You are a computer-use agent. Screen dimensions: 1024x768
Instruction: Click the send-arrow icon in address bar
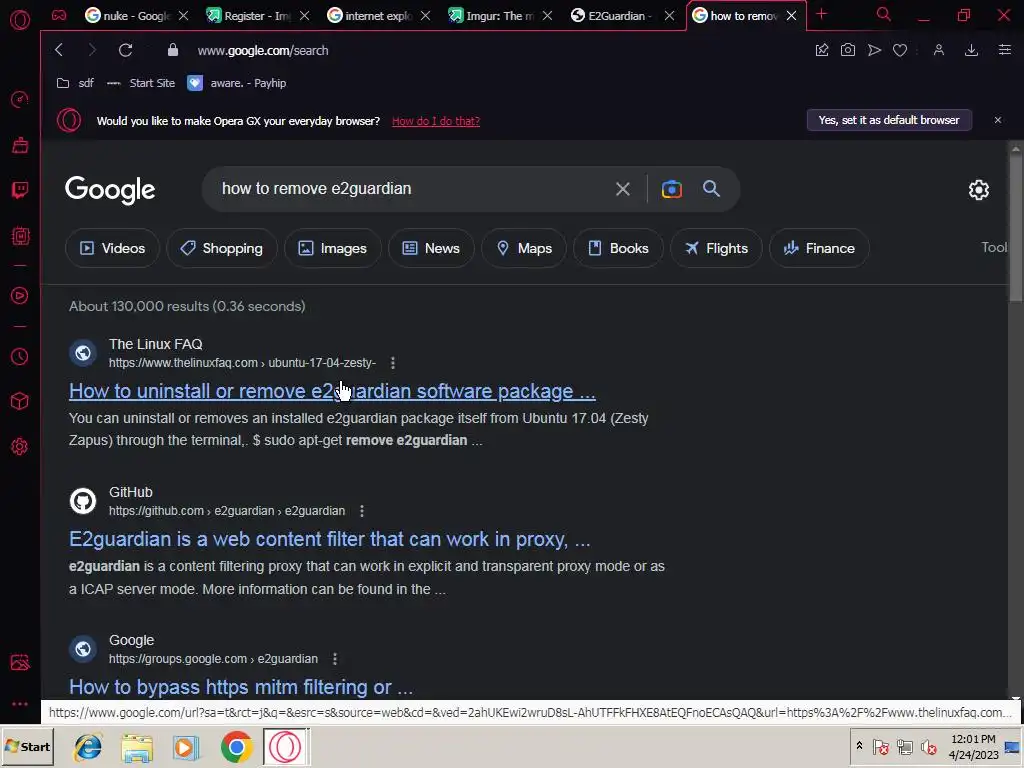click(874, 50)
